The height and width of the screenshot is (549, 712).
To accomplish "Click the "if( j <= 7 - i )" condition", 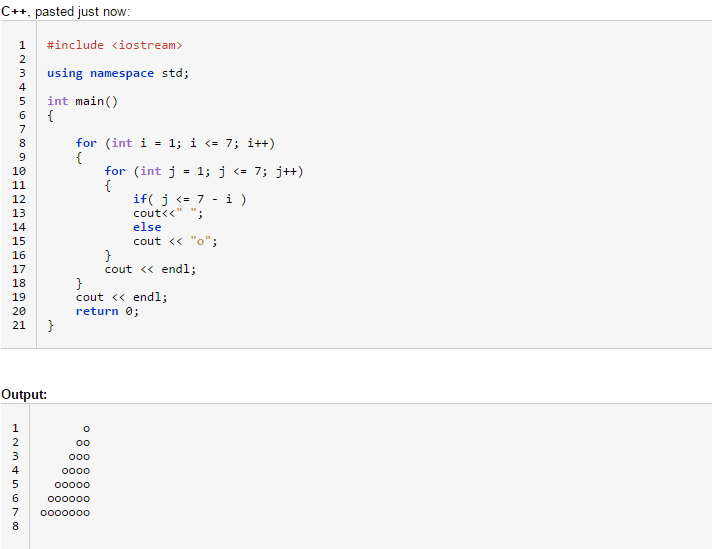I will [190, 199].
